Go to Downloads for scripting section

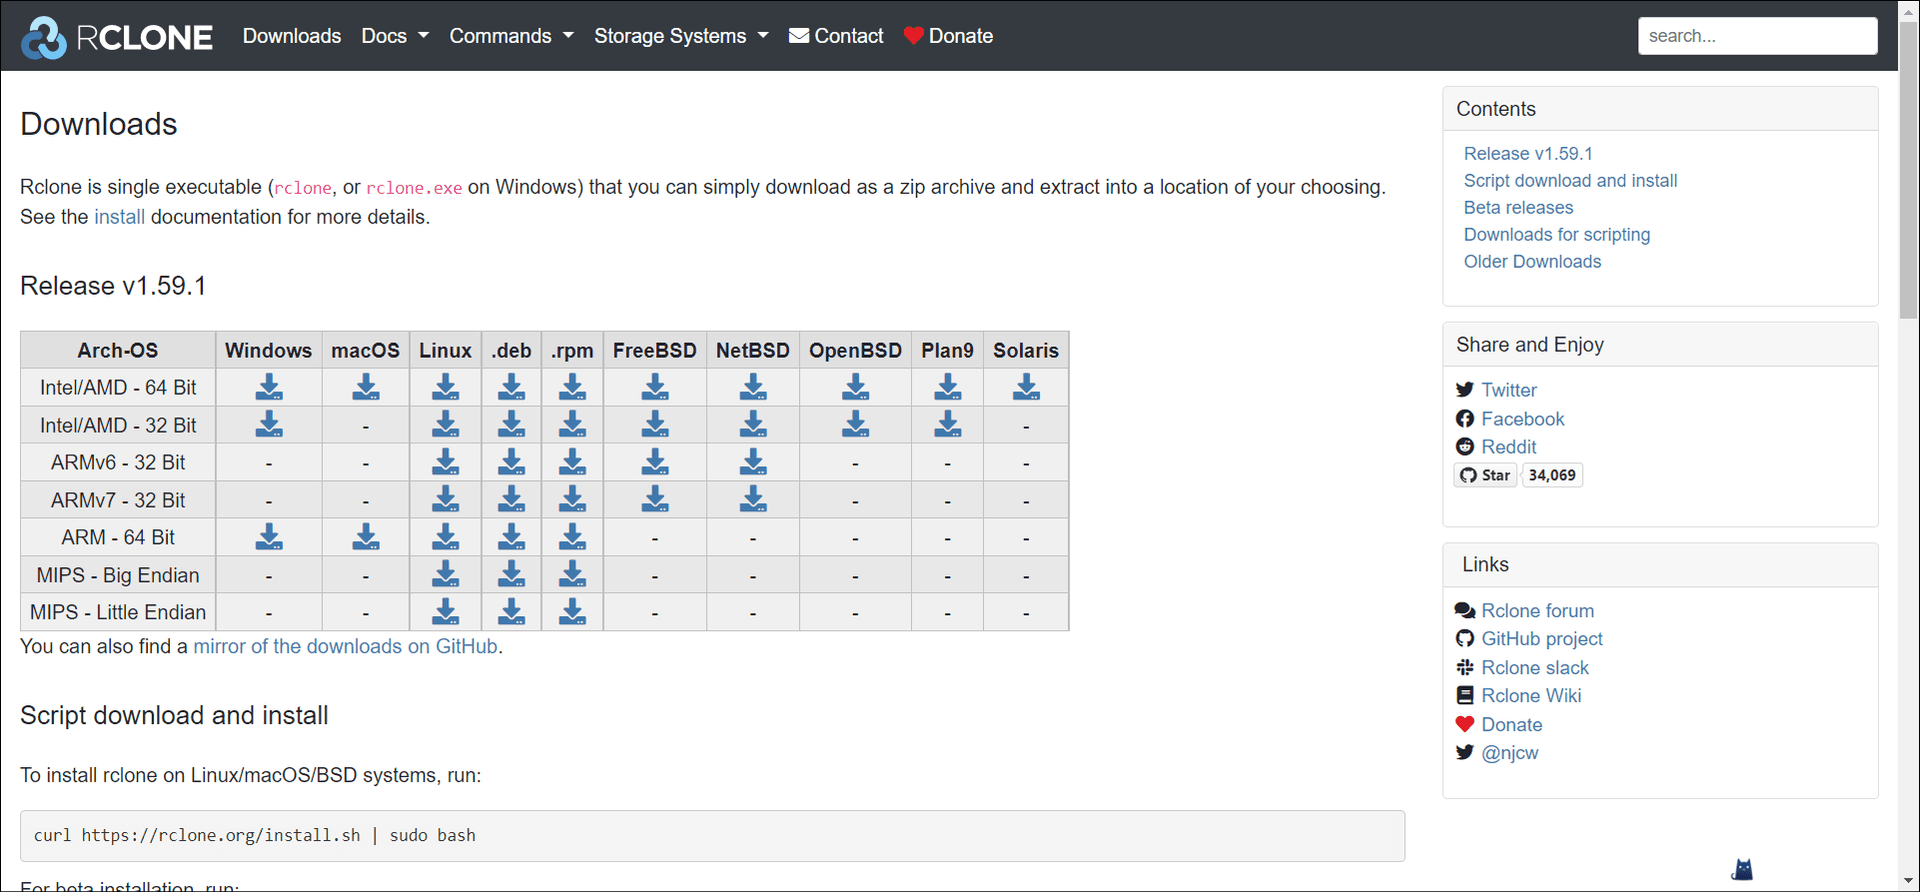coord(1557,235)
